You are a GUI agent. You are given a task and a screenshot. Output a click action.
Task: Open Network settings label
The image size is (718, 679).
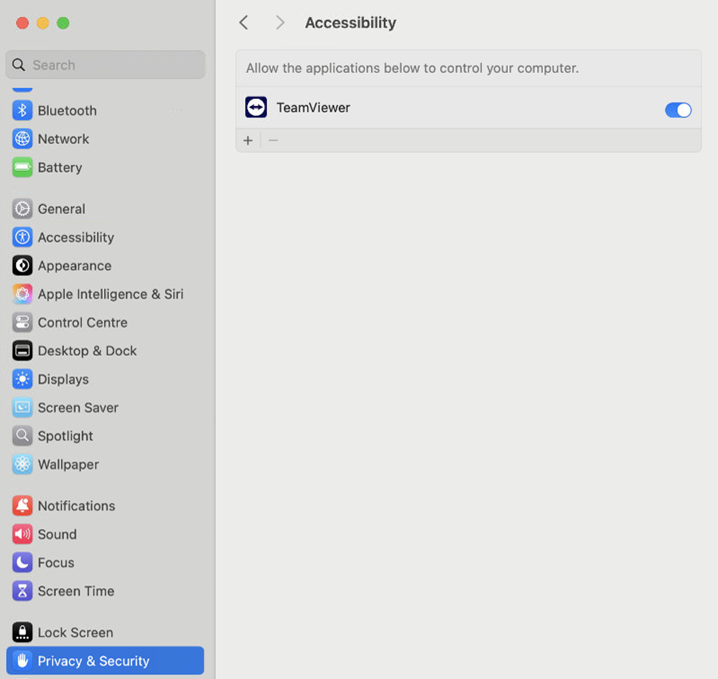pyautogui.click(x=63, y=139)
